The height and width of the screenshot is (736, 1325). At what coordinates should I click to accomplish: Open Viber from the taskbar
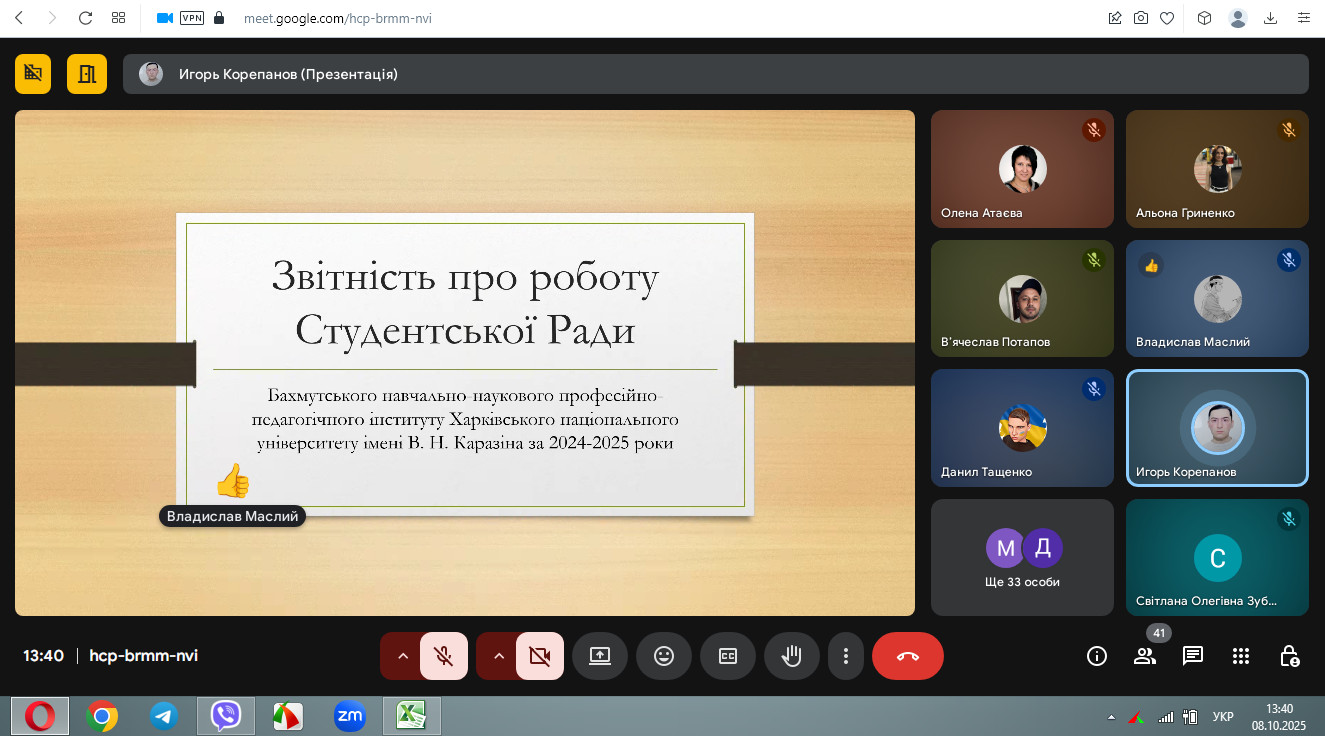click(226, 716)
